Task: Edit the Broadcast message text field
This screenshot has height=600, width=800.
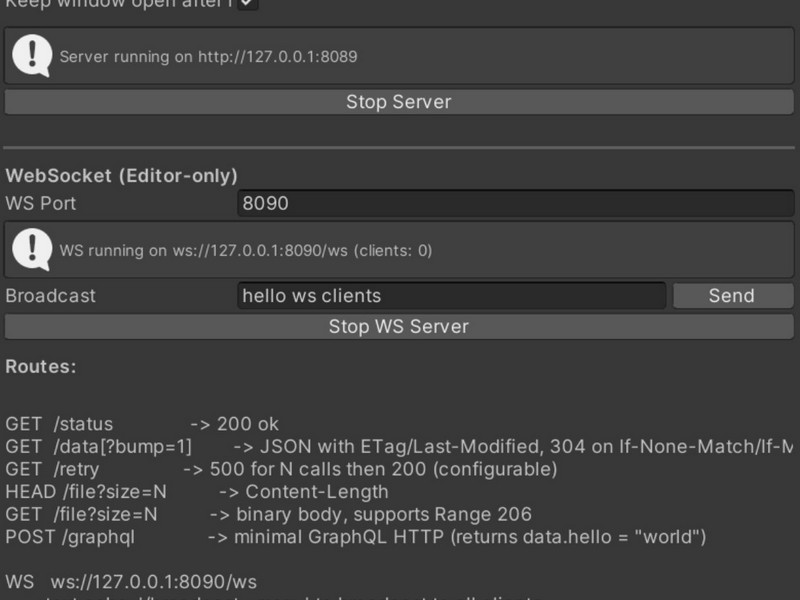Action: (452, 296)
